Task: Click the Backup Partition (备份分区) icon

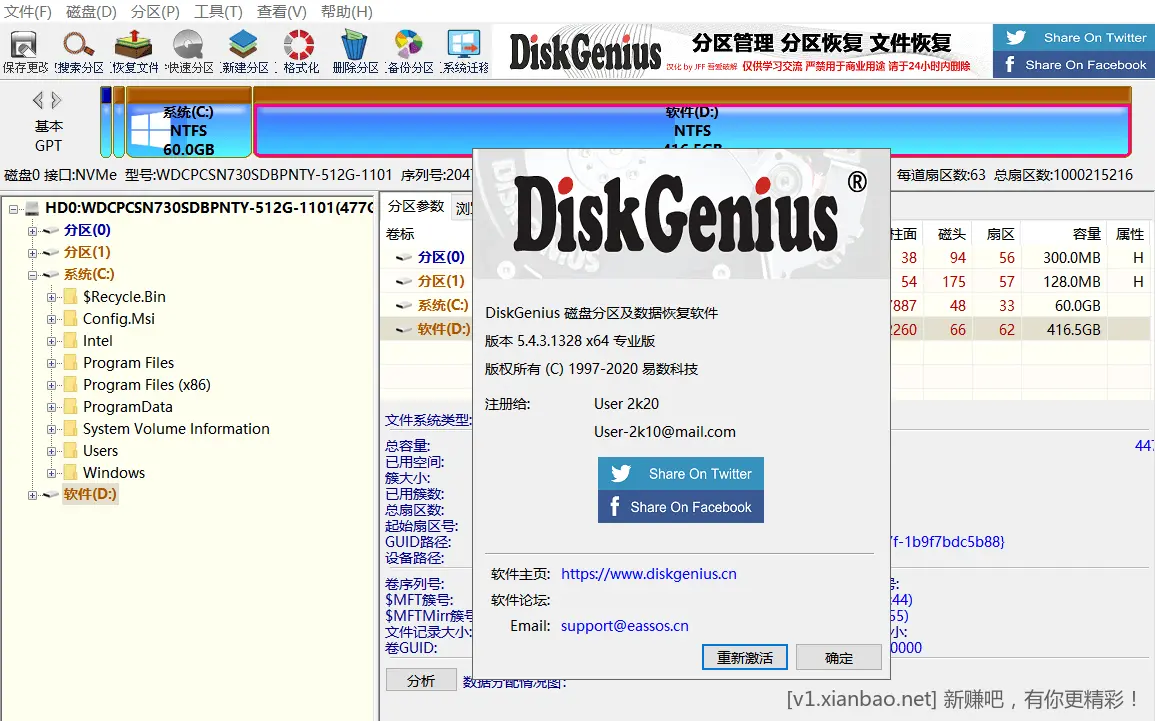Action: tap(409, 44)
